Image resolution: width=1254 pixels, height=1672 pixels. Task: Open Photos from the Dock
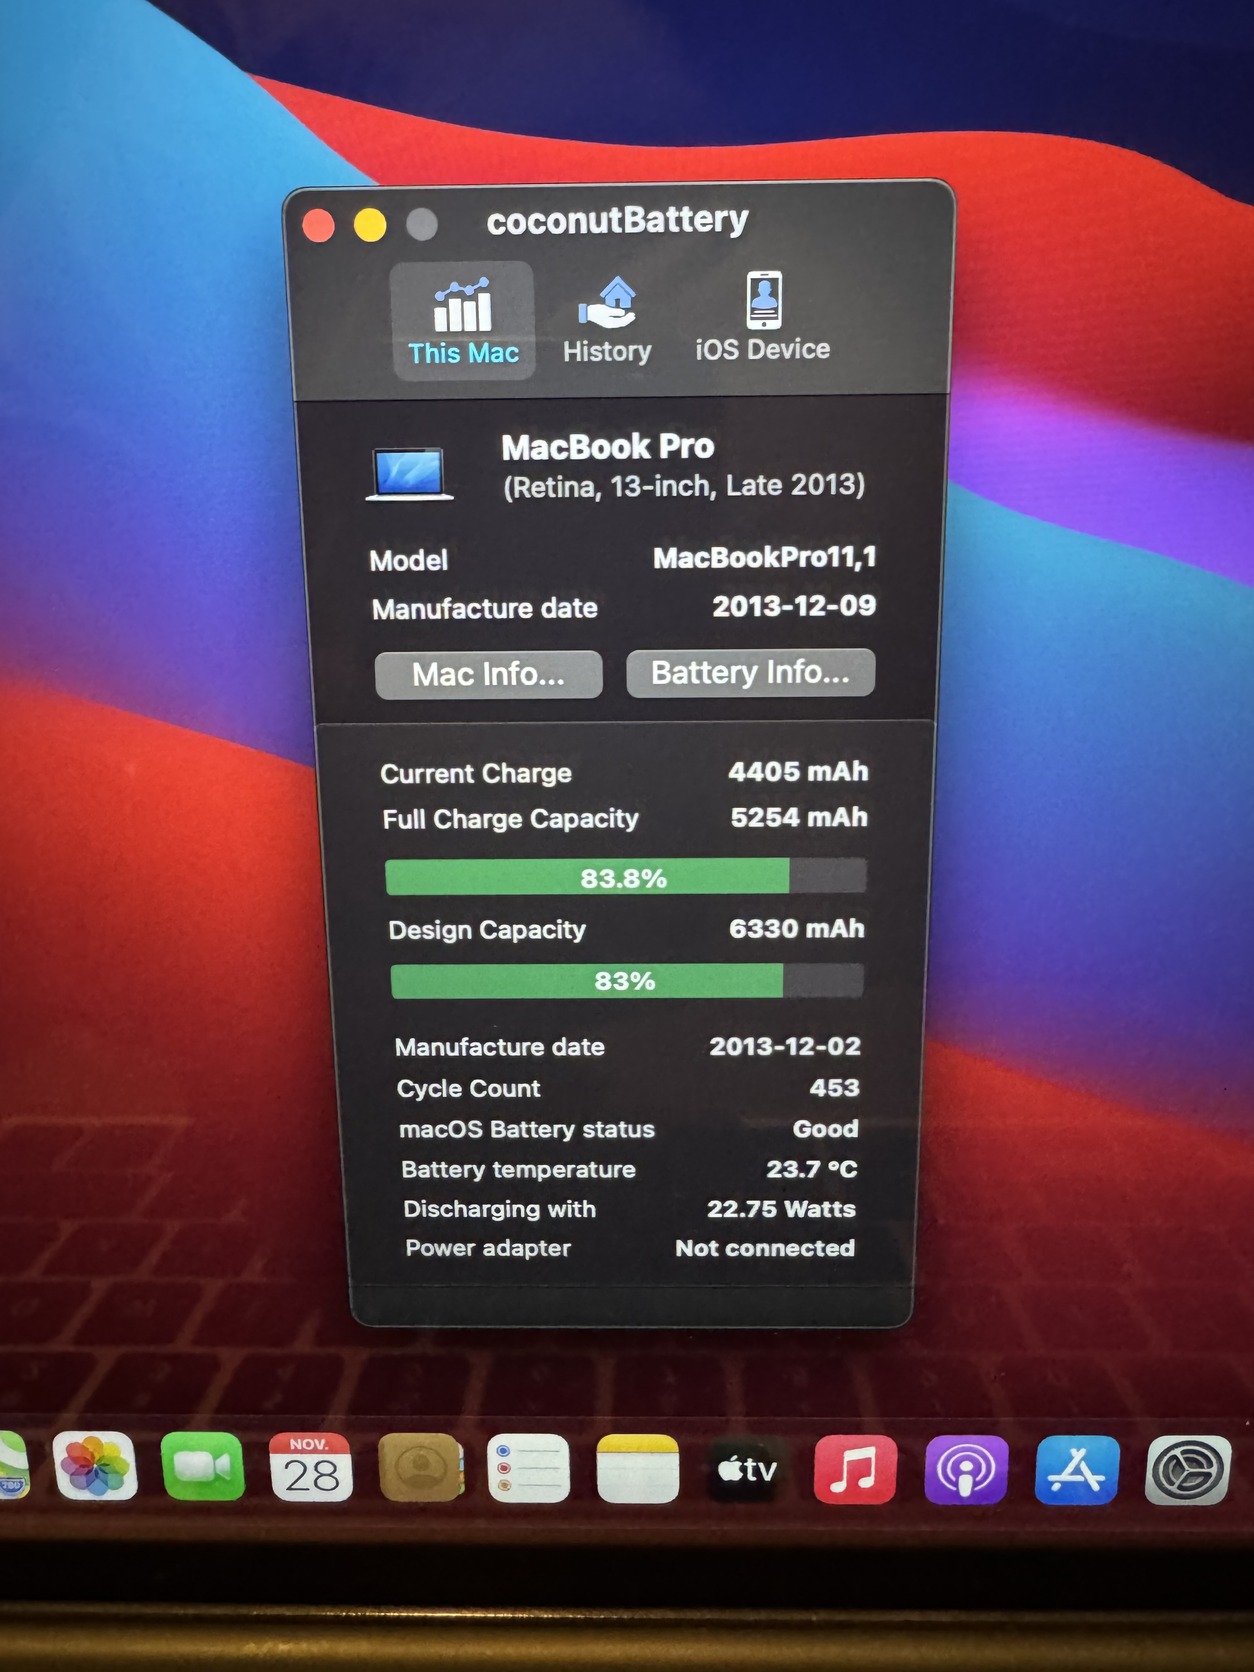[x=95, y=1466]
